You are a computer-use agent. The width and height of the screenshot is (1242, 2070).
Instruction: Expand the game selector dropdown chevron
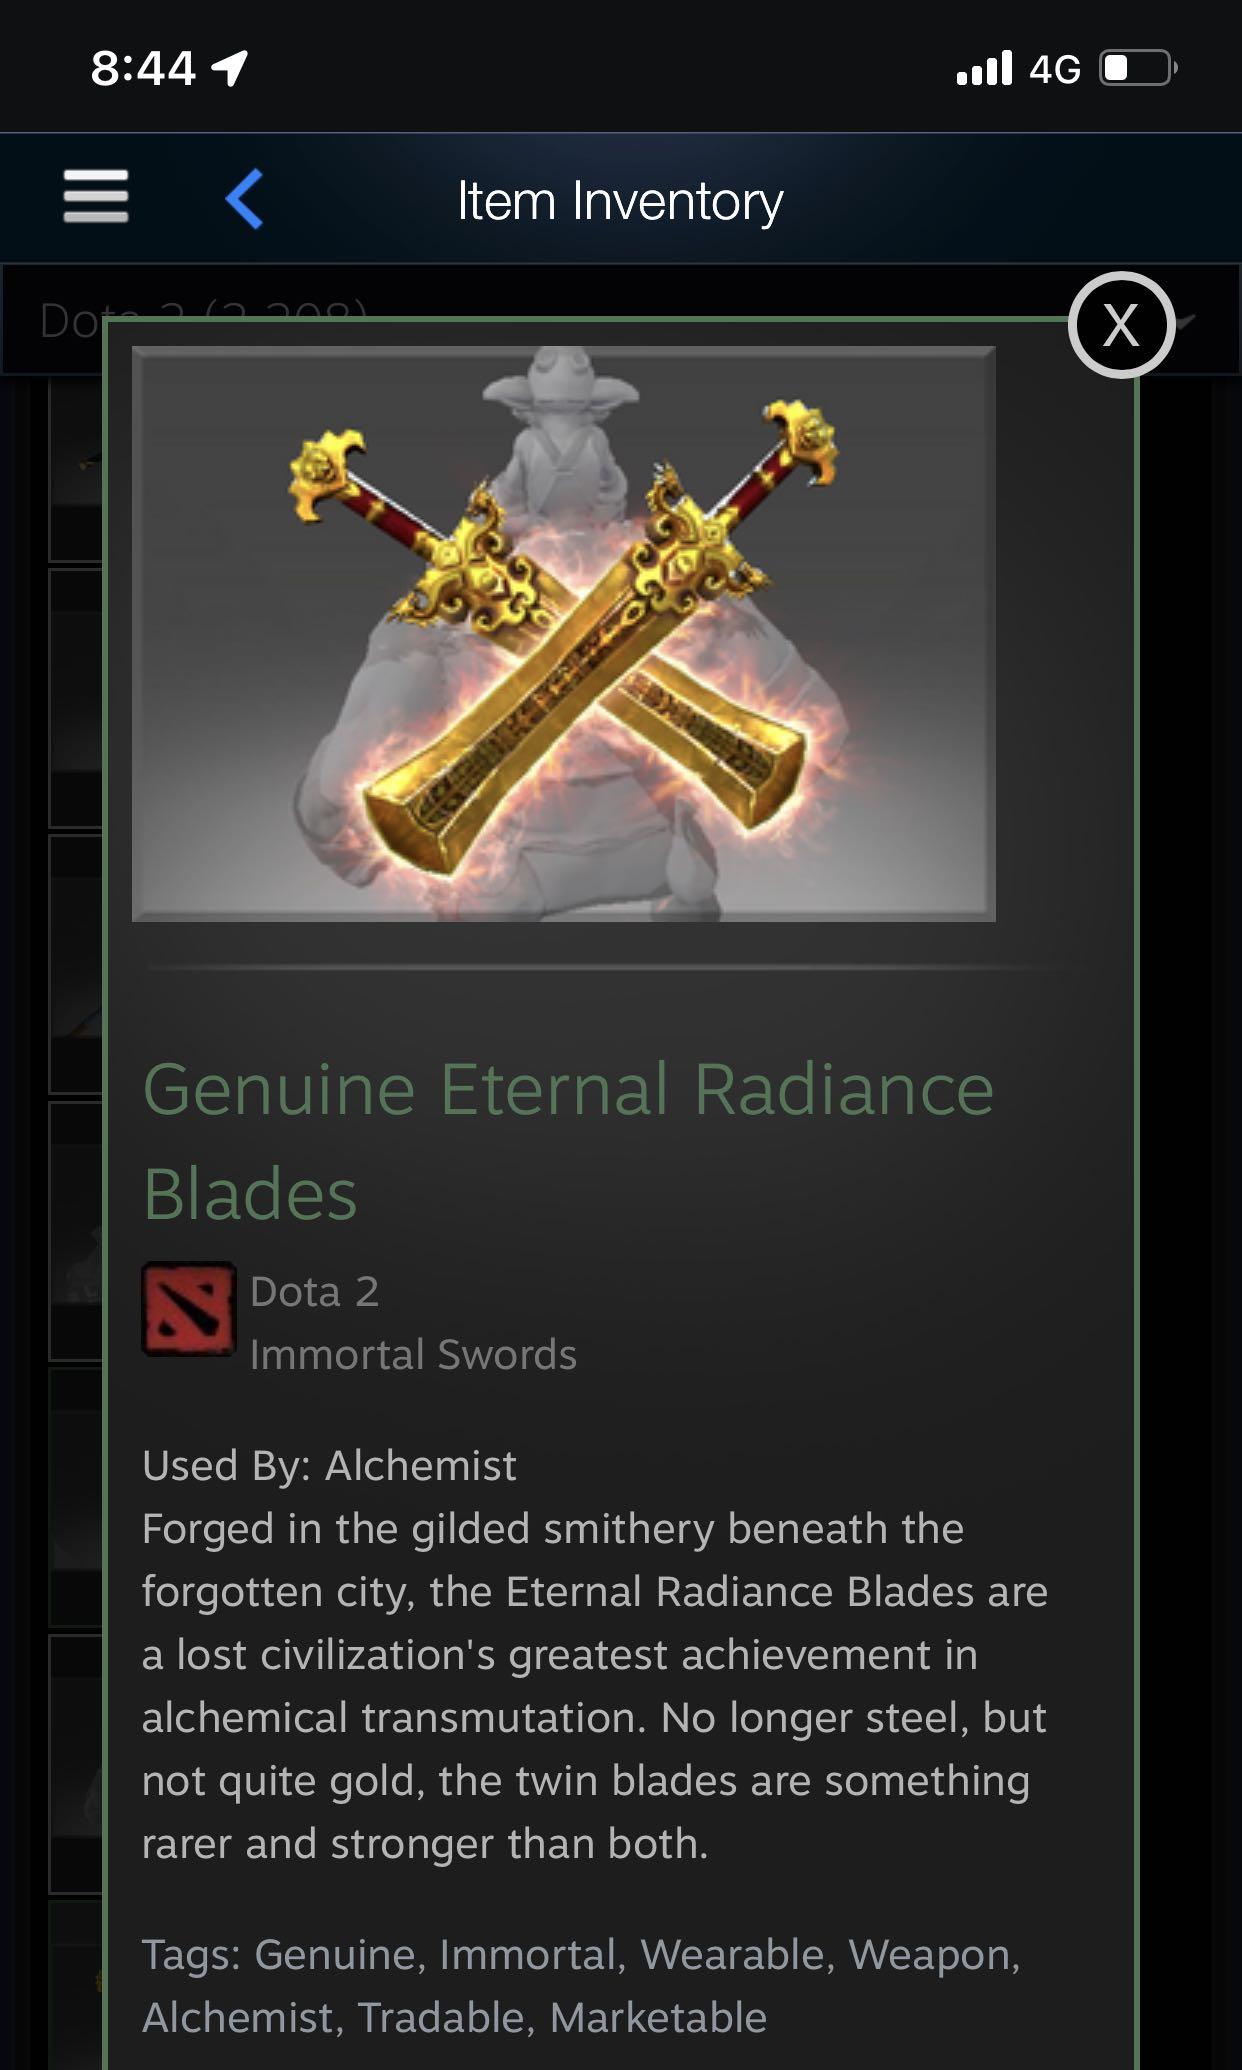click(1186, 322)
